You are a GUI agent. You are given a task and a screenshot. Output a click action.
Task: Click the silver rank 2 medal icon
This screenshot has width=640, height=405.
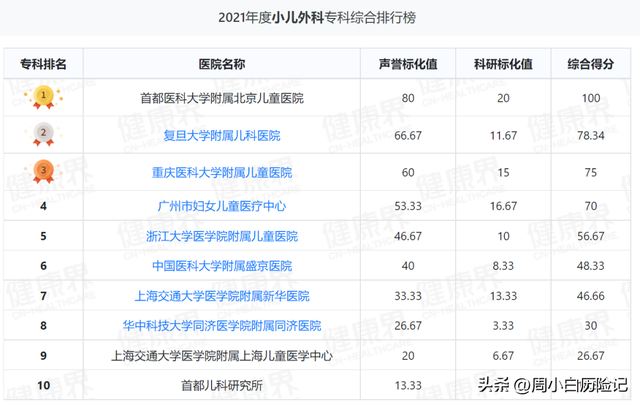43,134
